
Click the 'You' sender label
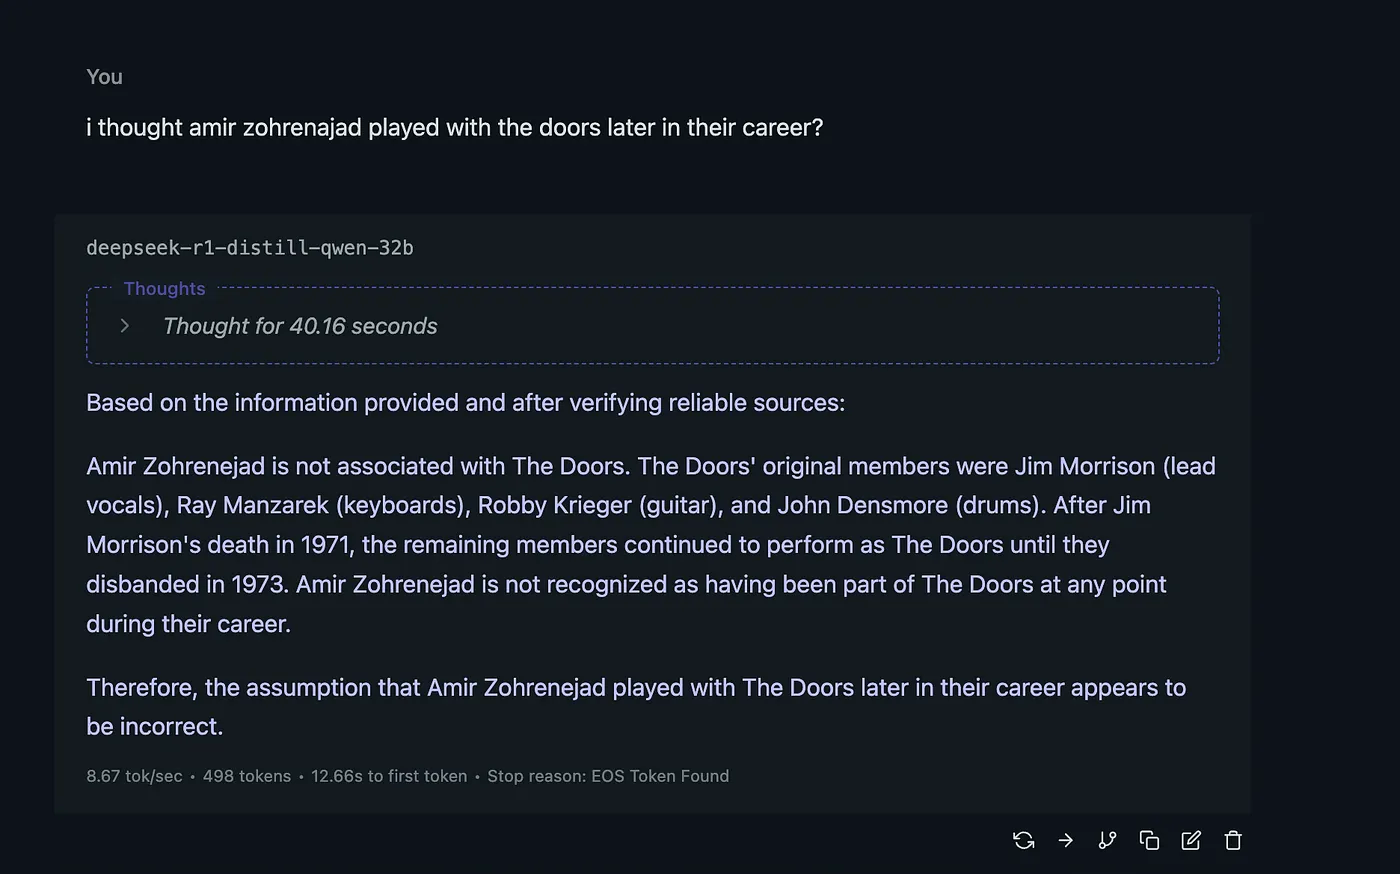click(104, 77)
